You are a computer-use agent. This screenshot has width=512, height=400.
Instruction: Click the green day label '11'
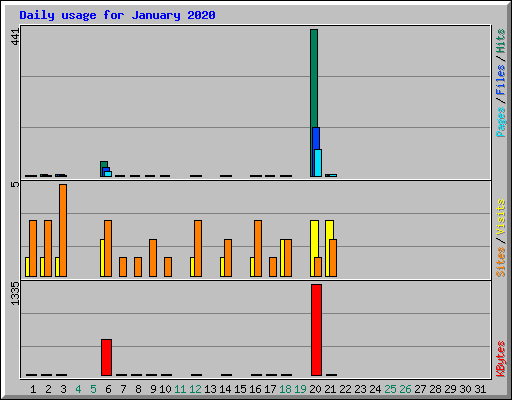[180, 389]
